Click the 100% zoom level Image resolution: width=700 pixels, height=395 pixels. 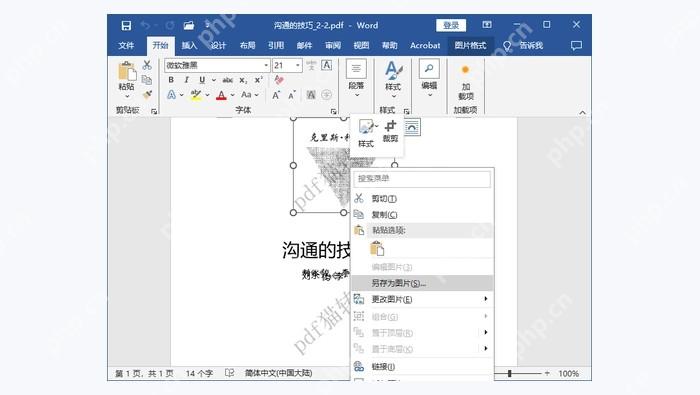568,373
